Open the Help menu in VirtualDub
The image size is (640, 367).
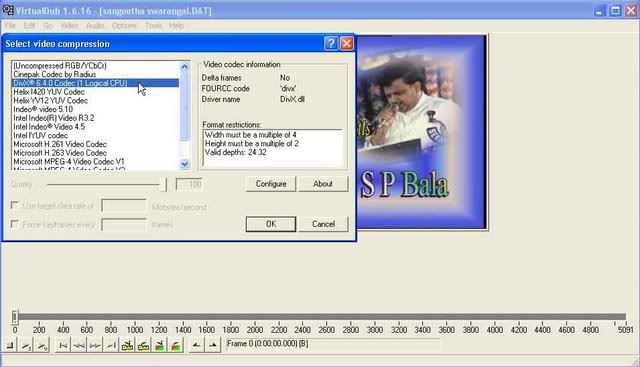[x=176, y=25]
